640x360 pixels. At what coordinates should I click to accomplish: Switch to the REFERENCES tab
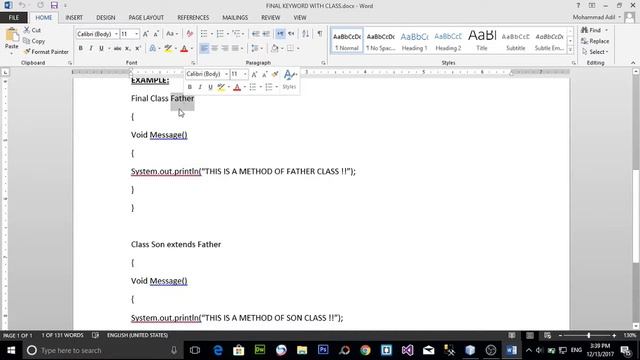[193, 18]
